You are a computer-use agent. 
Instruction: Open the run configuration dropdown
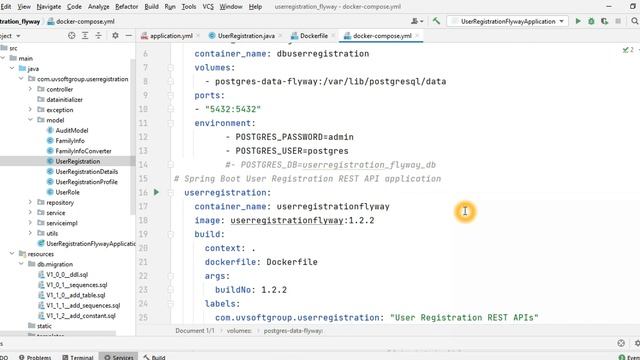[x=507, y=21]
